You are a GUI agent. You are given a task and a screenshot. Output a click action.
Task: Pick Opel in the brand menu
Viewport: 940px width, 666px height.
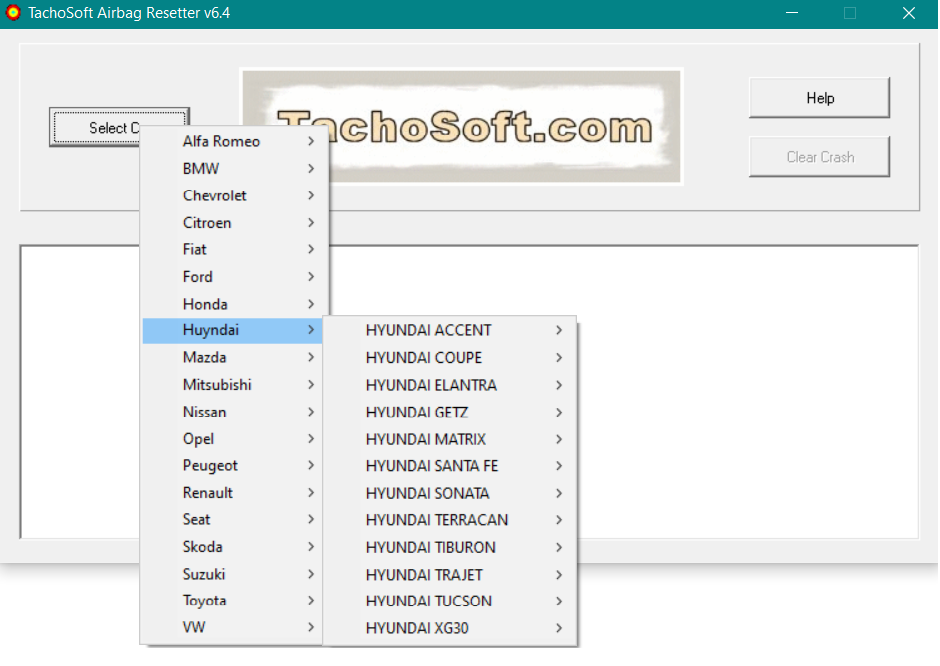click(x=234, y=439)
